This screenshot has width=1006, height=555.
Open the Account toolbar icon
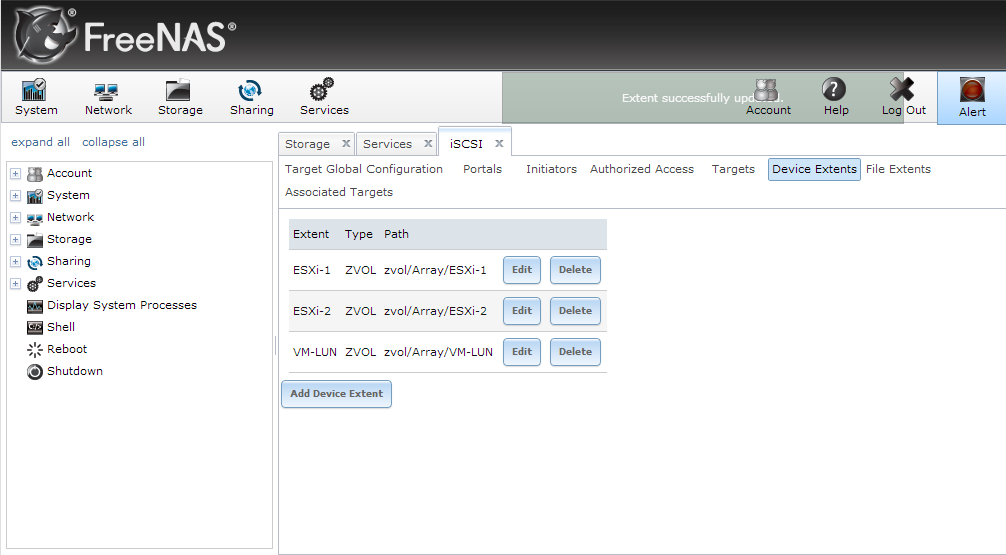(768, 97)
